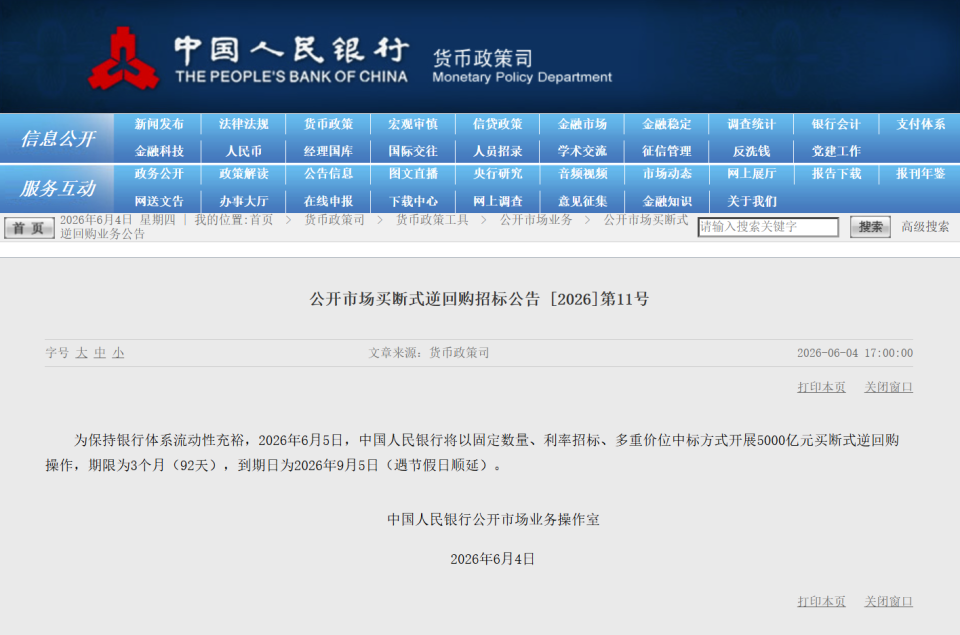Screen dimensions: 960x635
Task: Click the 服务互动 section header
Action: [58, 188]
